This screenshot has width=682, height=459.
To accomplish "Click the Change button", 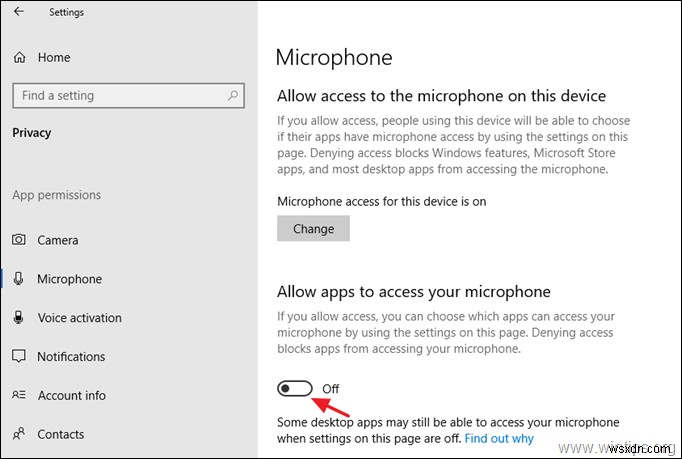I will tap(313, 228).
